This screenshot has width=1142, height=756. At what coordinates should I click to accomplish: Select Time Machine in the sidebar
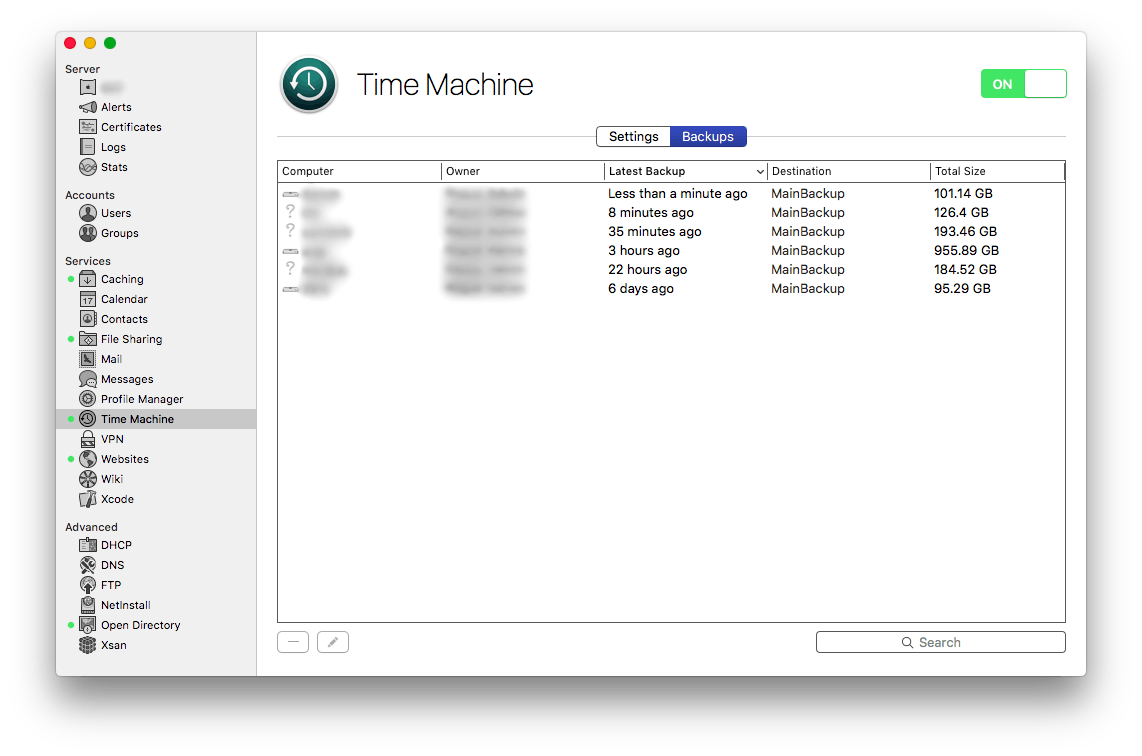(x=156, y=419)
